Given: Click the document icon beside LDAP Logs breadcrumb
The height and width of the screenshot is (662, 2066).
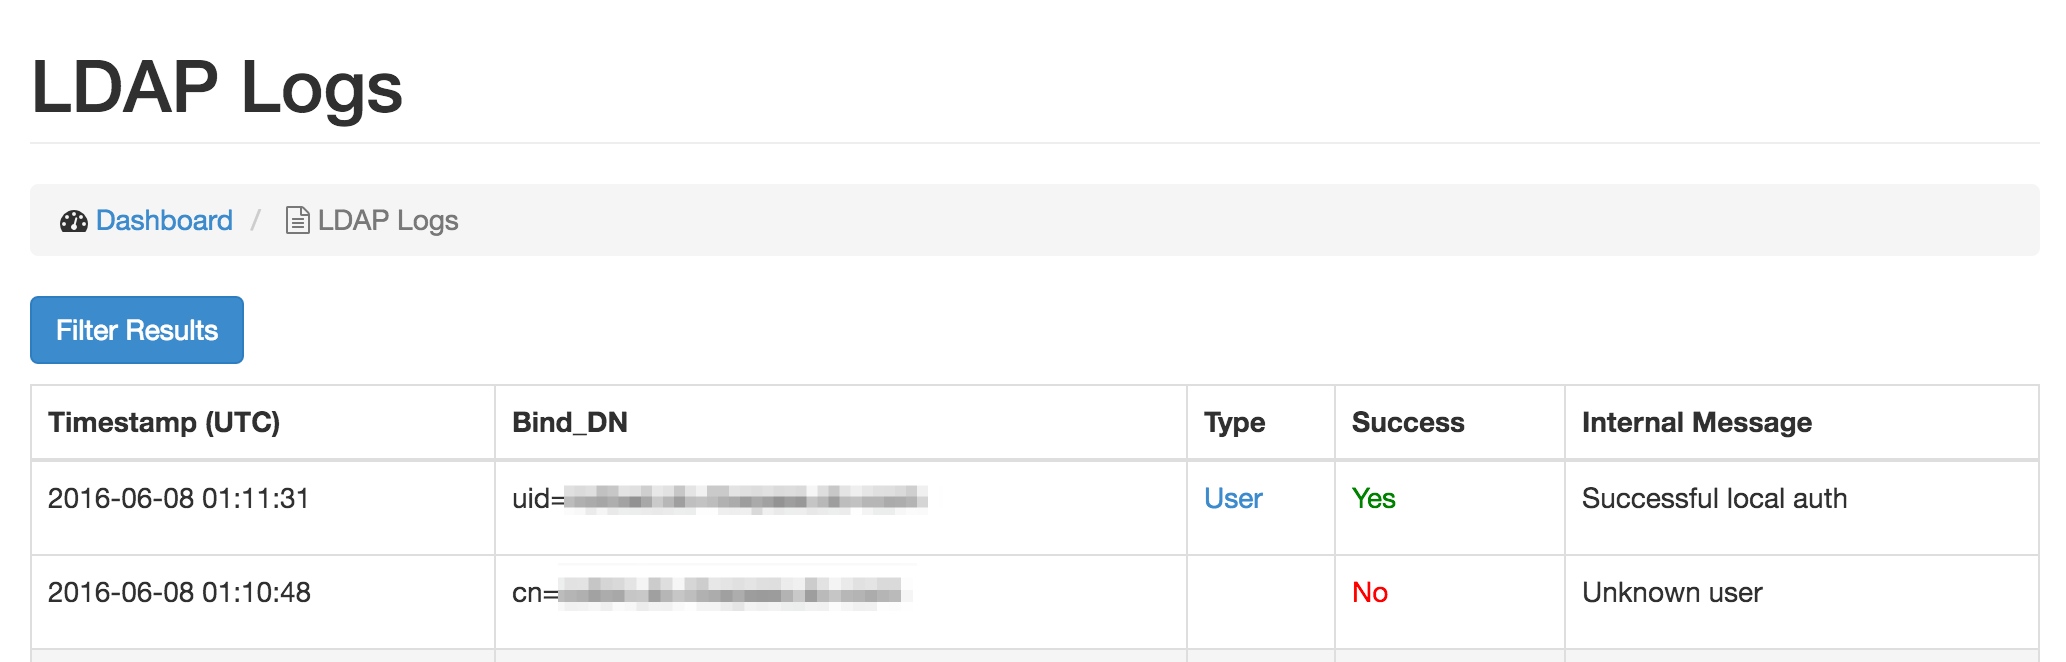Looking at the screenshot, I should [x=296, y=220].
